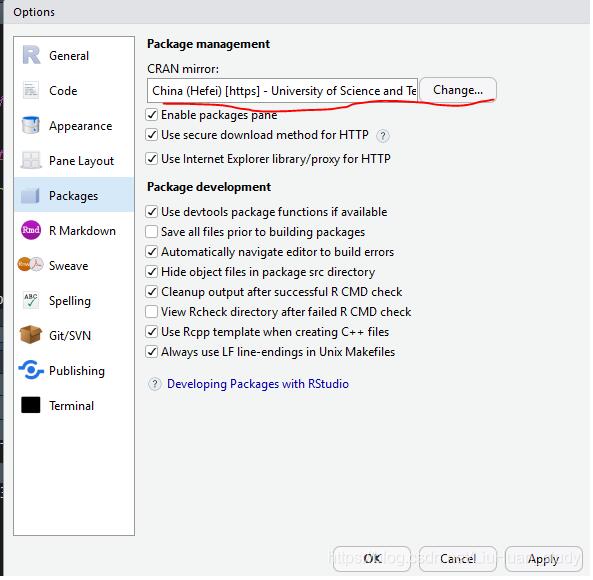Viewport: 593px width, 580px height.
Task: Click inside the CRAN mirror text field
Action: pyautogui.click(x=283, y=91)
